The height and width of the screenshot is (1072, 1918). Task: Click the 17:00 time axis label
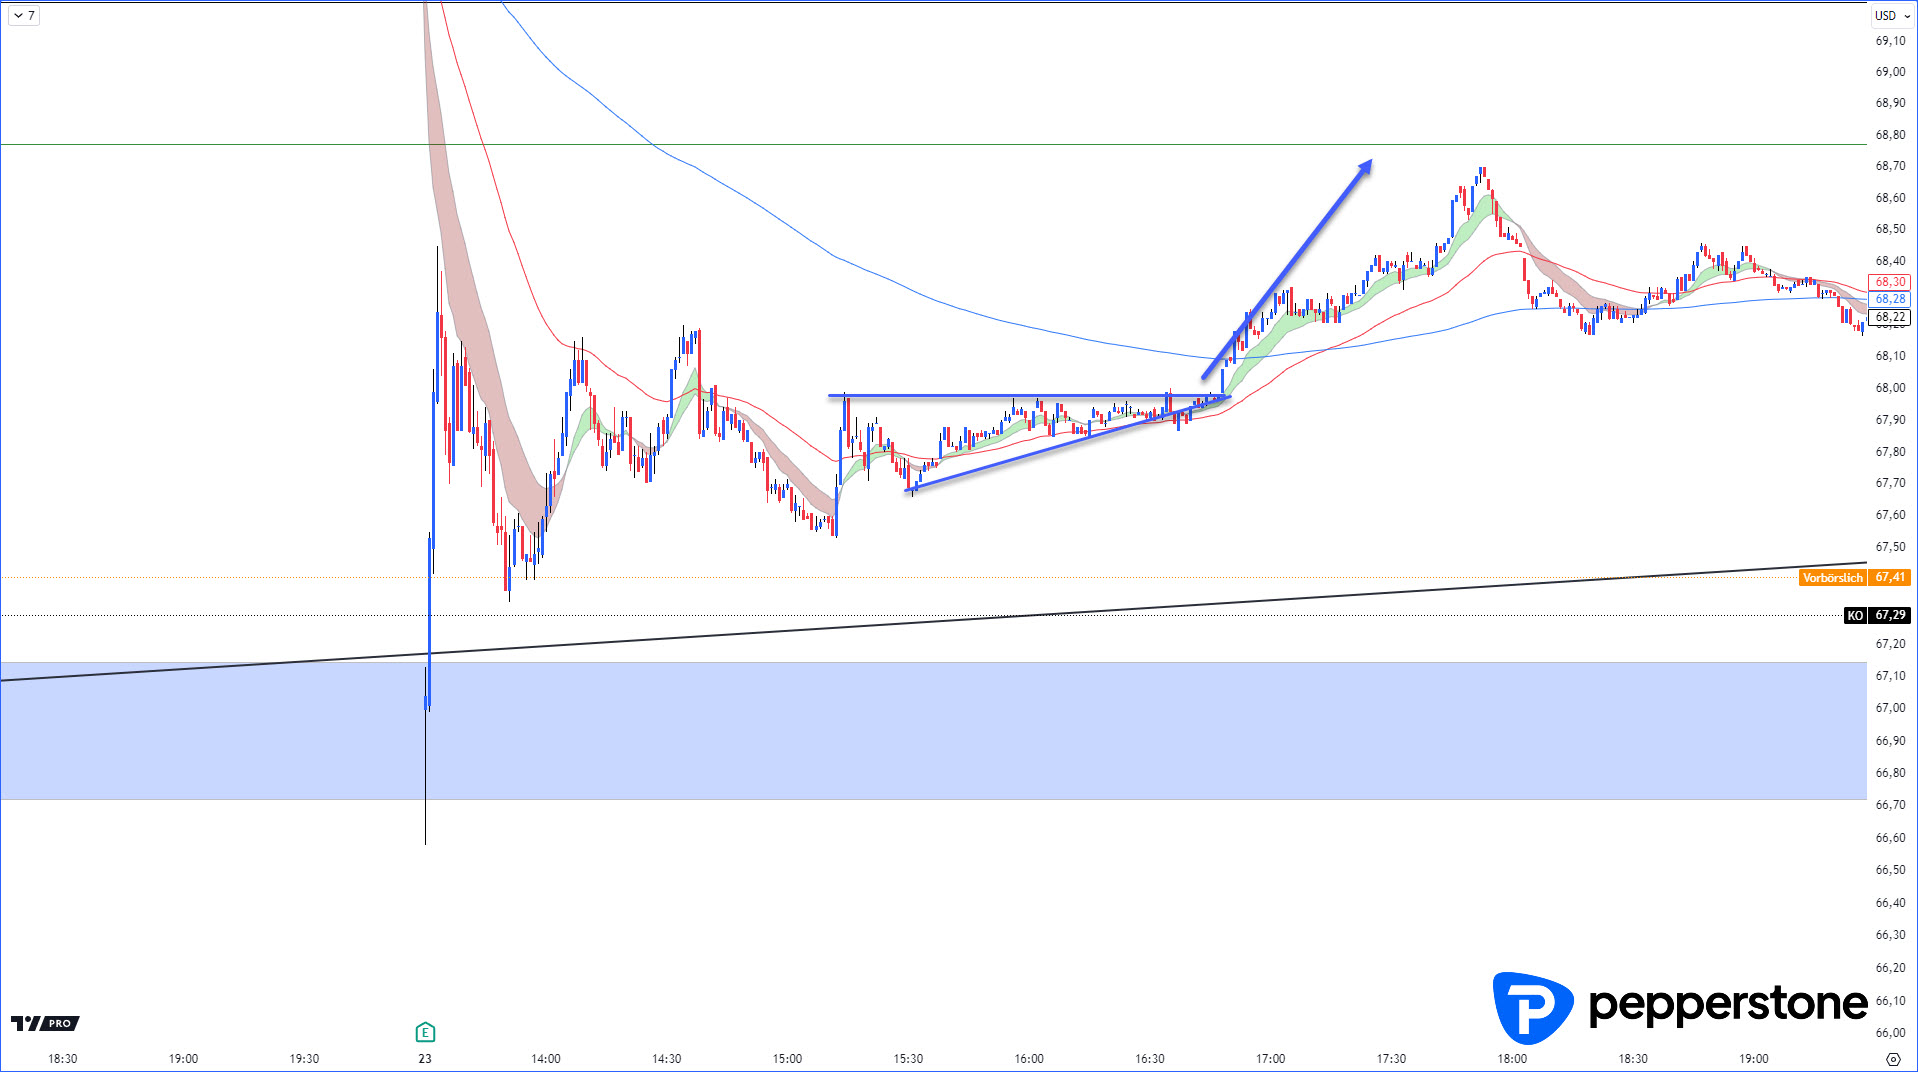[1271, 1059]
